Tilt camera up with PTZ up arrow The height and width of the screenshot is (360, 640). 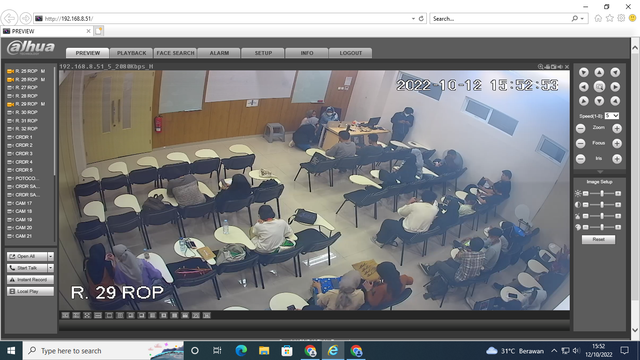[599, 72]
